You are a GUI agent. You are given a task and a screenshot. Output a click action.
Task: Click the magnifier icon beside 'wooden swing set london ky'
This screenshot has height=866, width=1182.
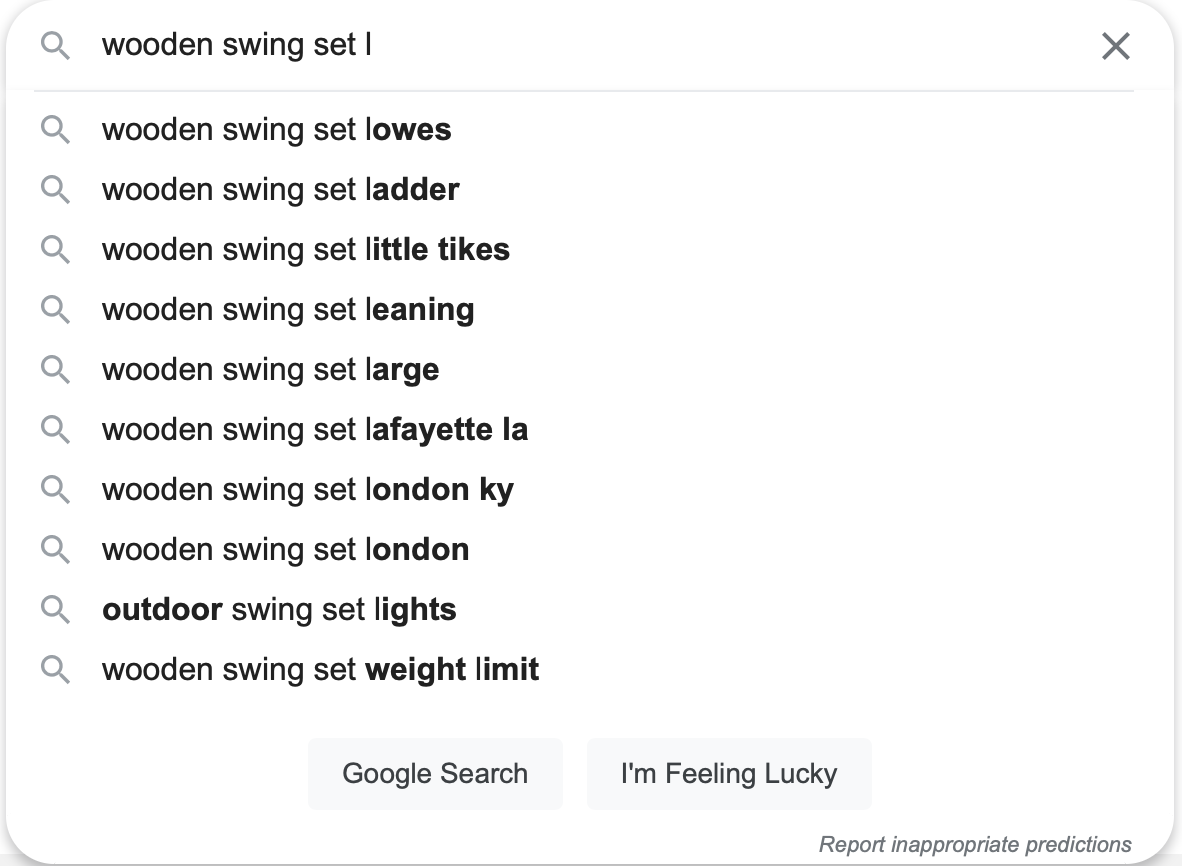pos(56,489)
